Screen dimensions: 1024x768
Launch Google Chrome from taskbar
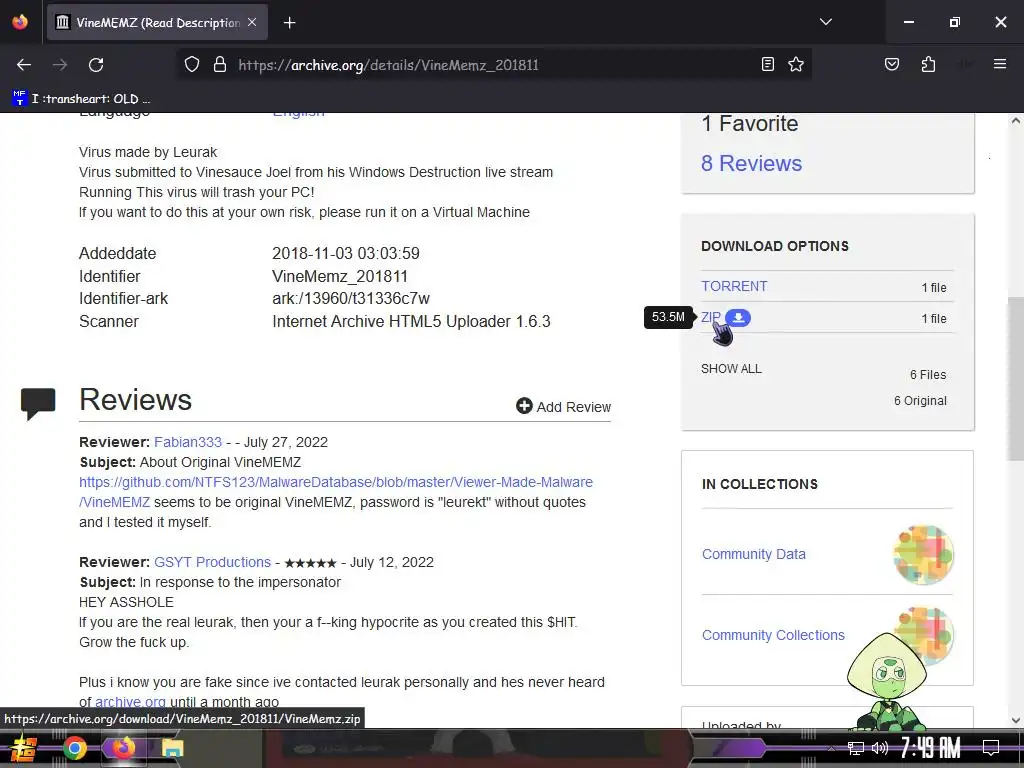click(74, 748)
